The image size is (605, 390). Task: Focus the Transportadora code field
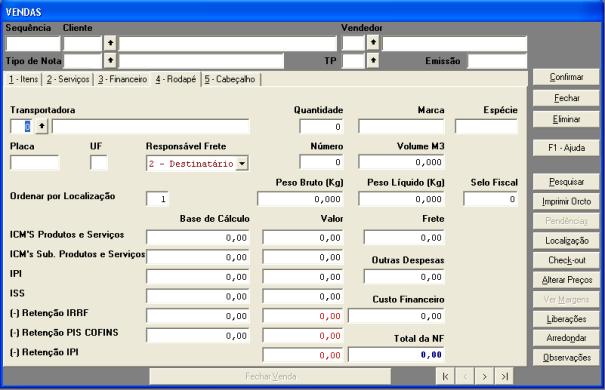click(21, 127)
